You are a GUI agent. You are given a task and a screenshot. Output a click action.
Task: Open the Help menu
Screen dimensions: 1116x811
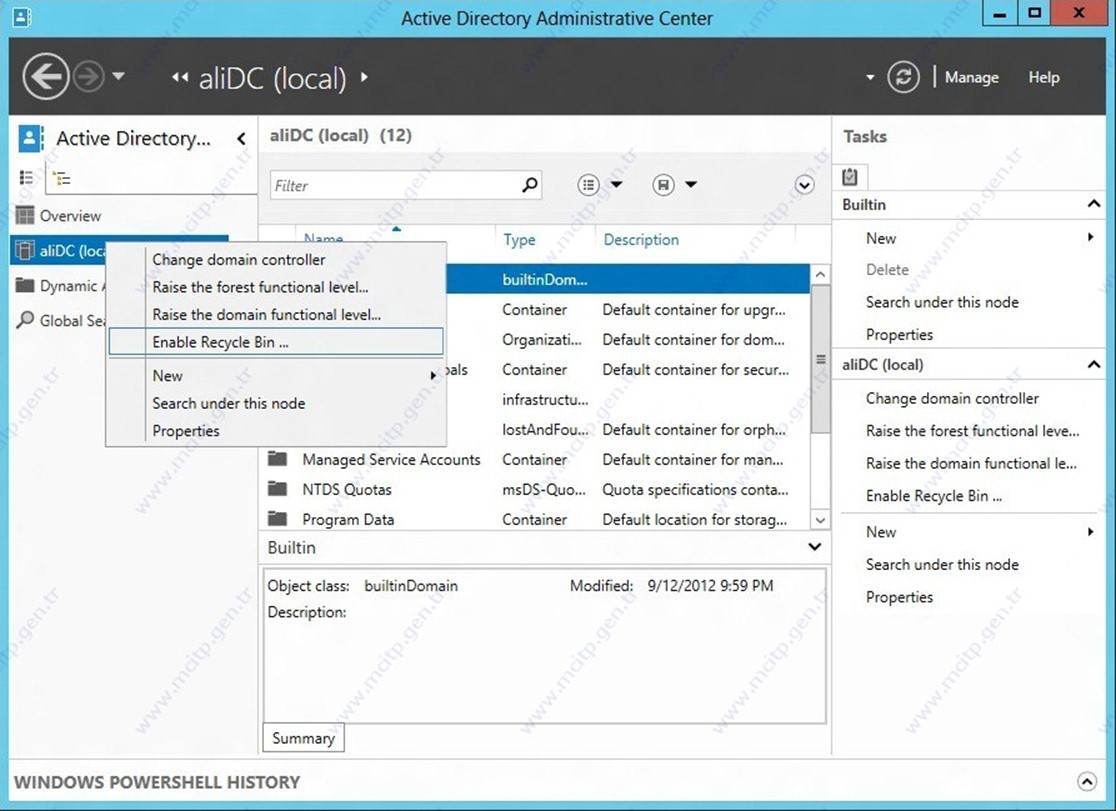1043,77
